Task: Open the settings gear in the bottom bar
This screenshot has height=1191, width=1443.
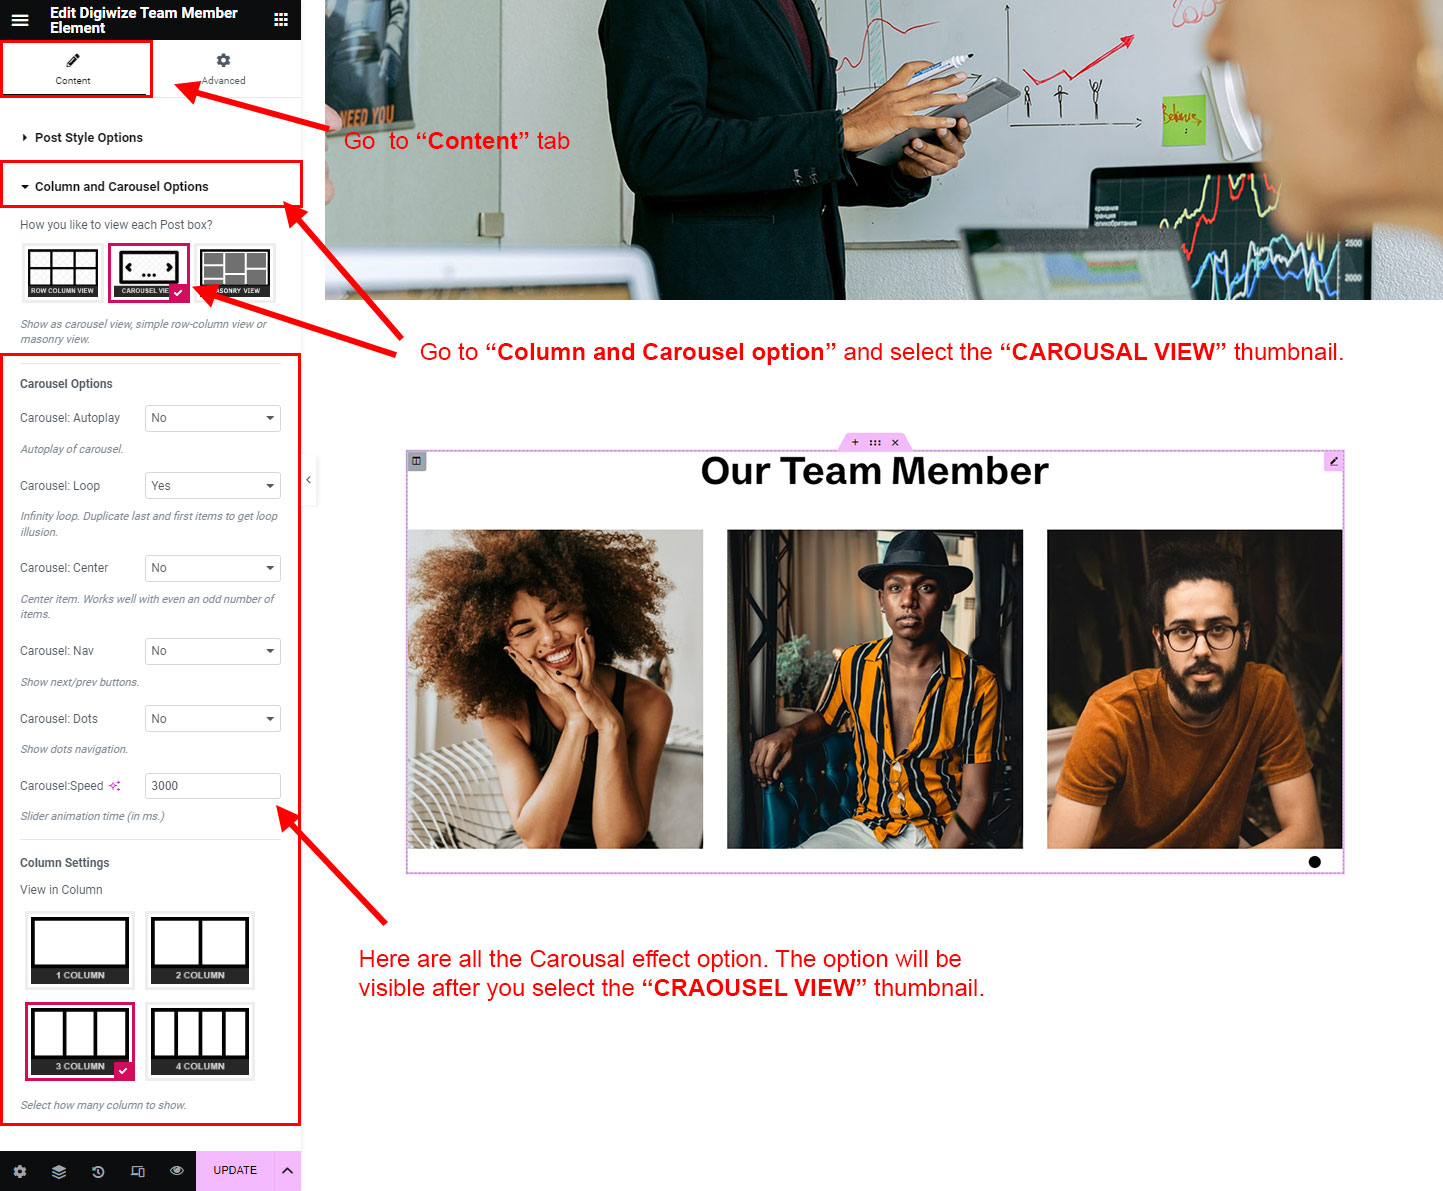Action: pyautogui.click(x=20, y=1171)
